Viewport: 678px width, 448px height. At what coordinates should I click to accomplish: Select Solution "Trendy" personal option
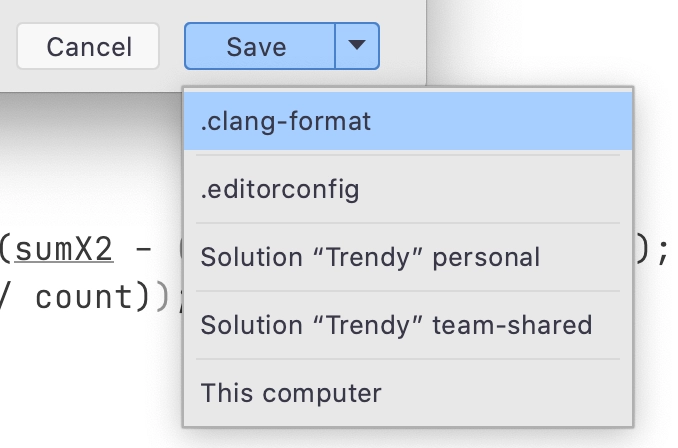tap(408, 257)
